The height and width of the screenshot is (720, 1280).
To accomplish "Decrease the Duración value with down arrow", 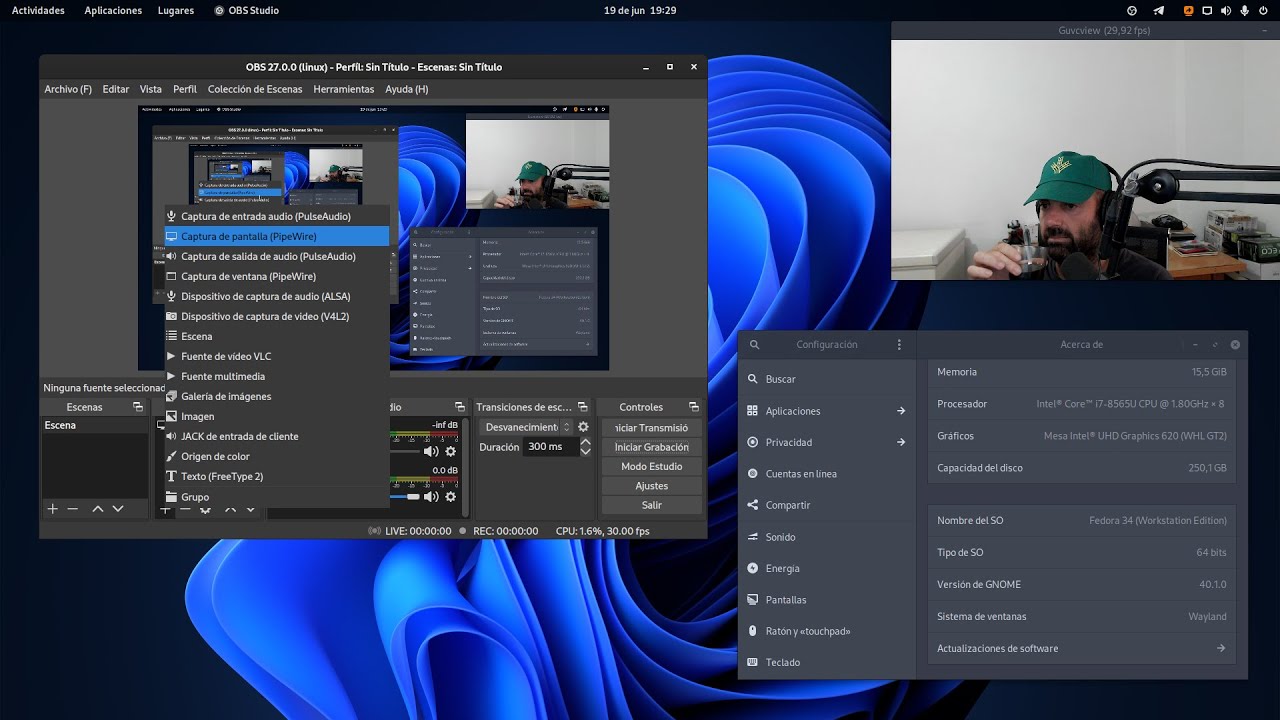I will point(586,452).
